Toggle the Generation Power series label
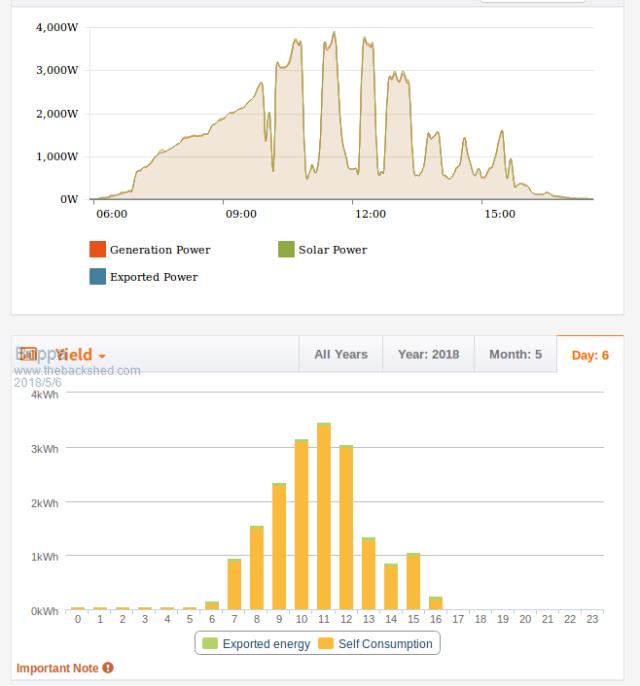 tap(160, 250)
